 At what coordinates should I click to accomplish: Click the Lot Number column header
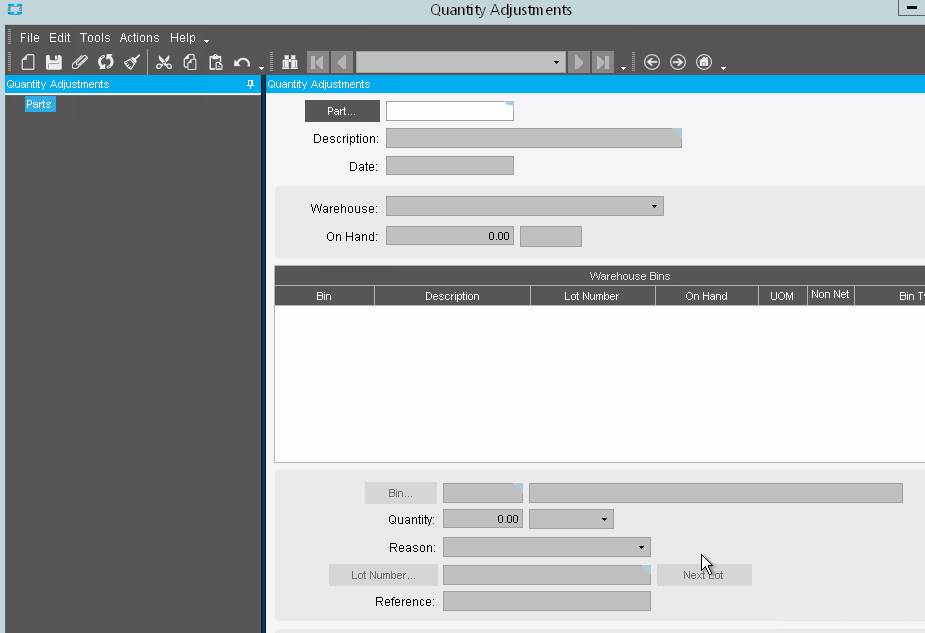[592, 296]
